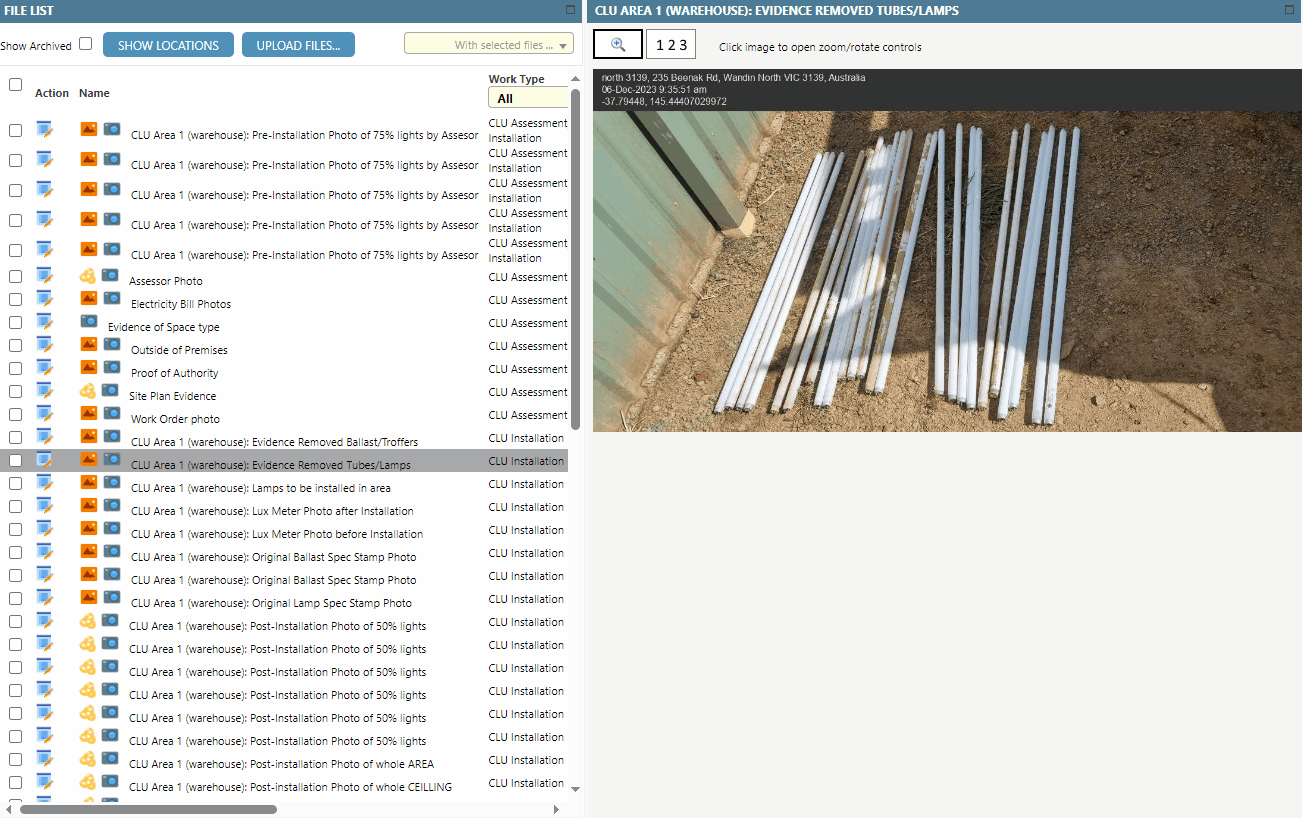This screenshot has height=818, width=1303.
Task: Click the magnifier zoom icon above image
Action: [618, 45]
